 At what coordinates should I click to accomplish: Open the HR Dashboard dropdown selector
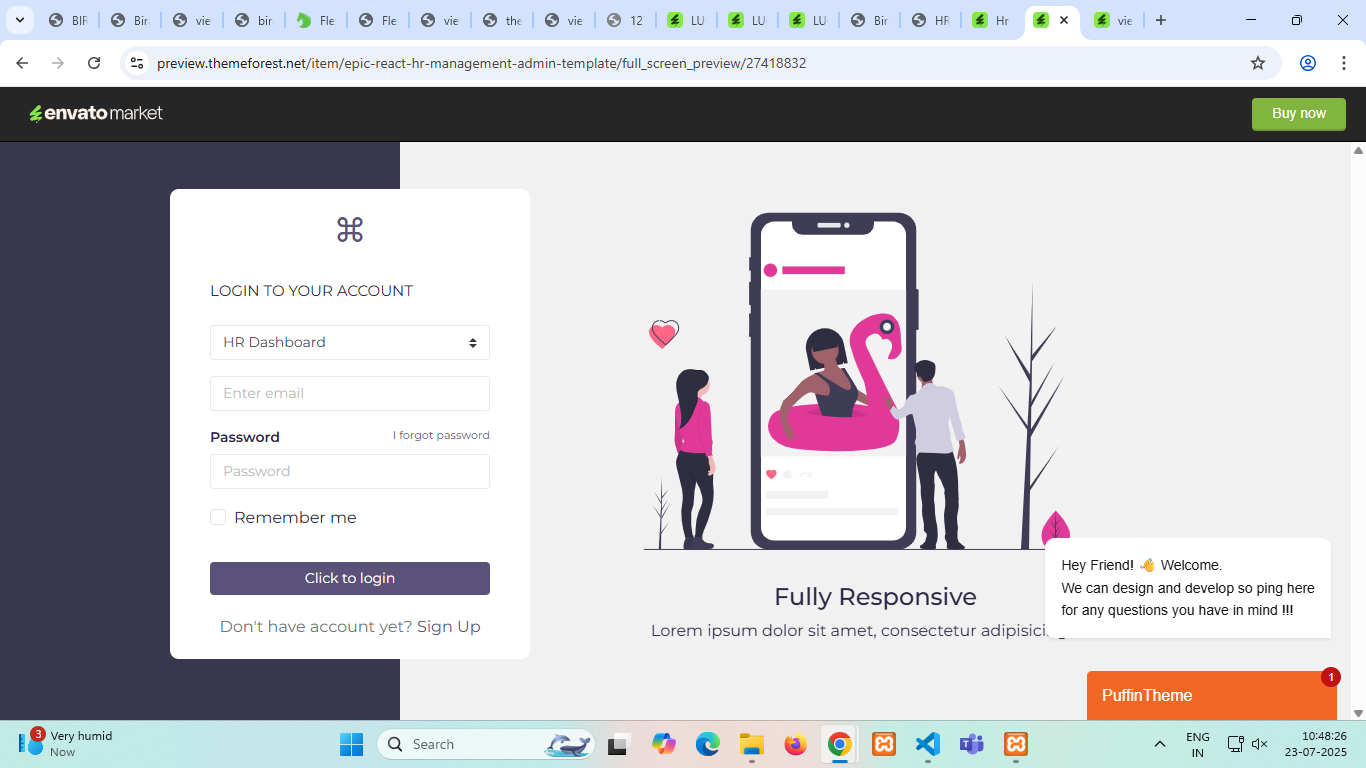[349, 342]
